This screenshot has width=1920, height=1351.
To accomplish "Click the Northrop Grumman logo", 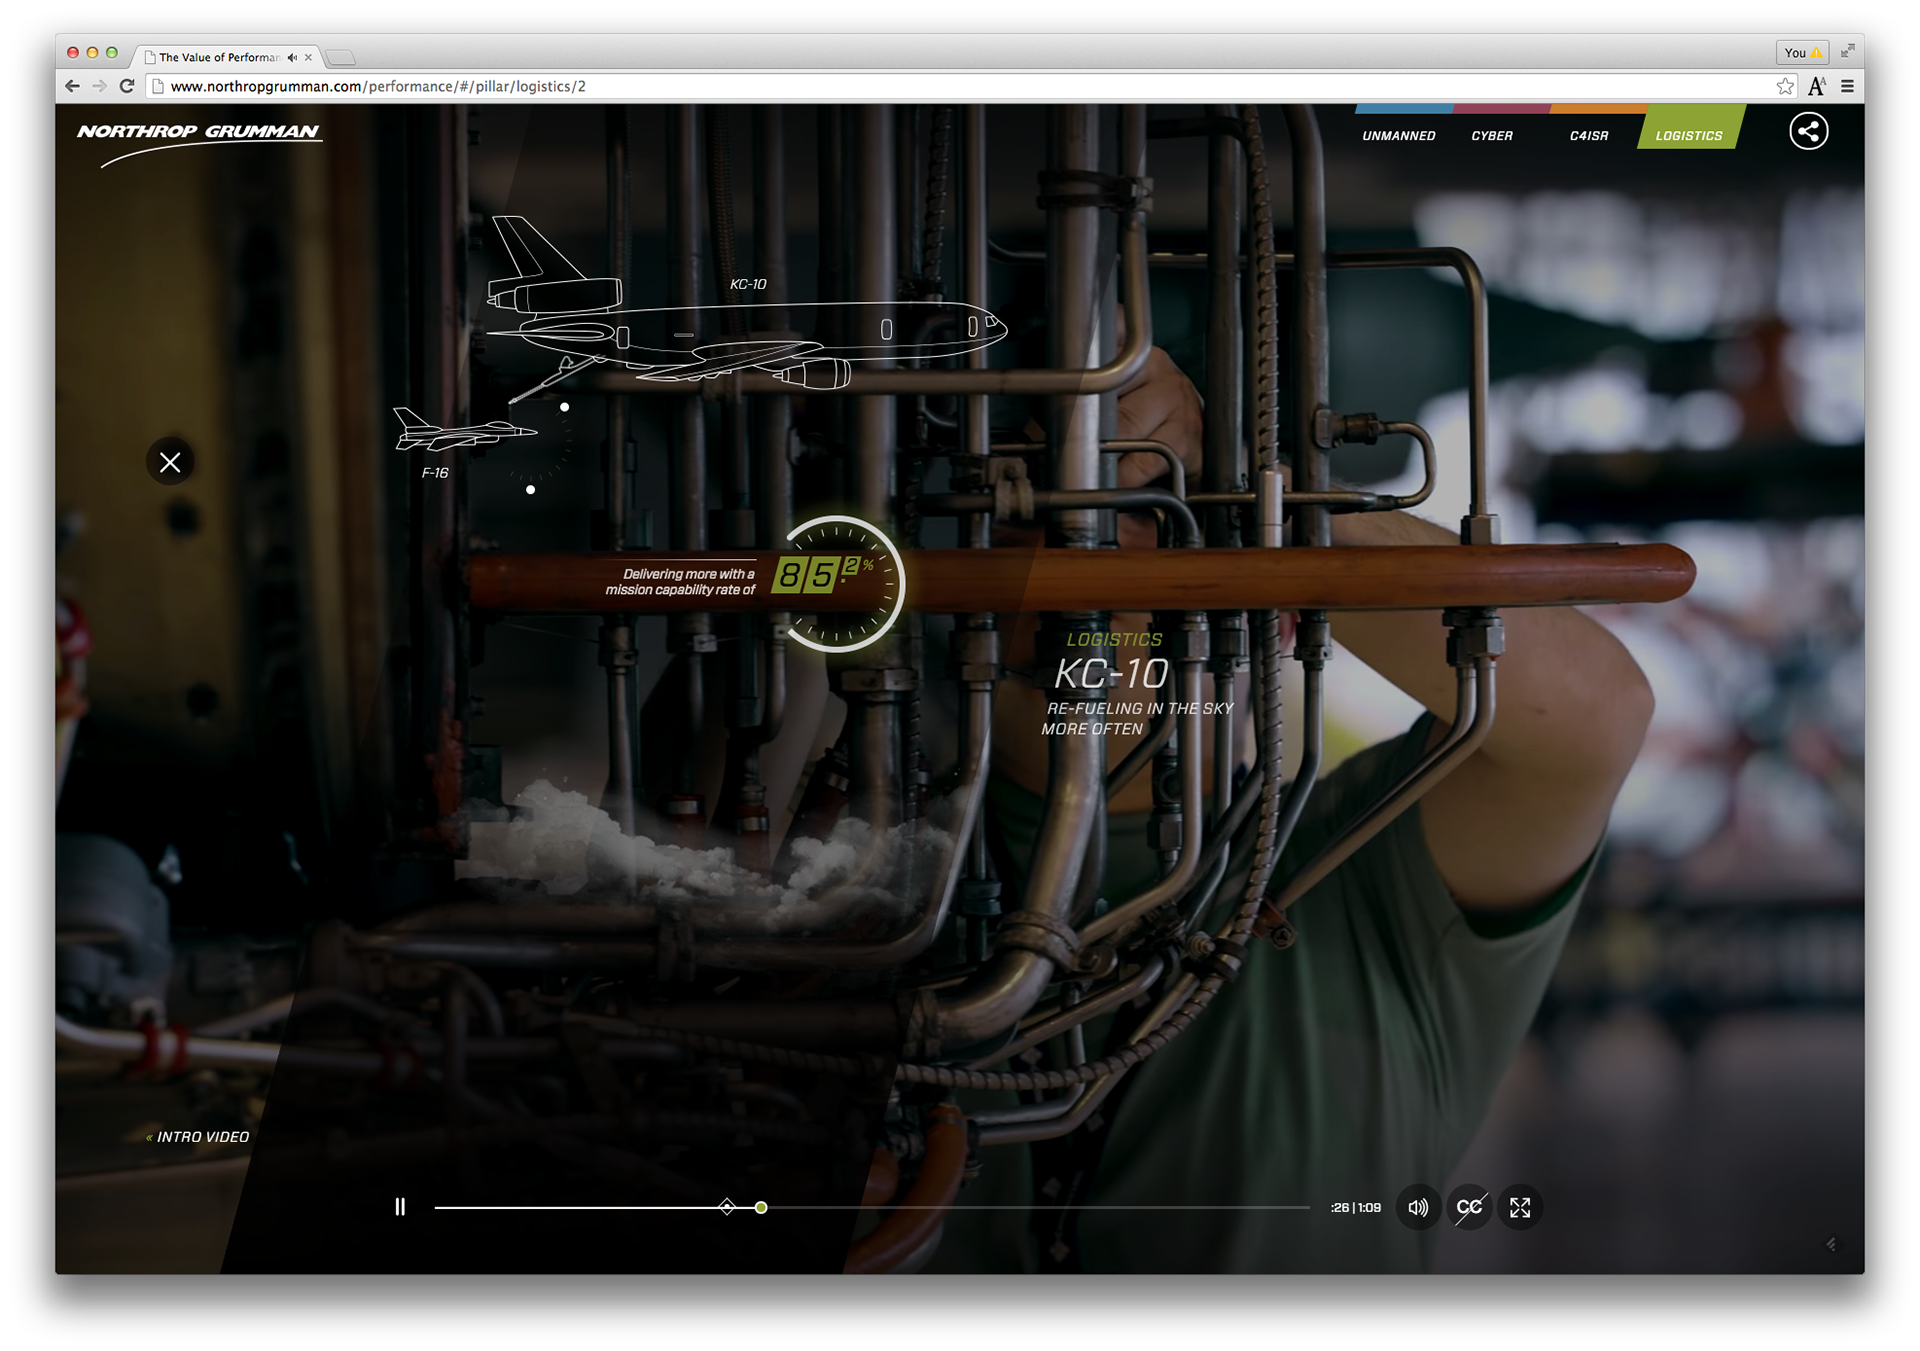I will coord(198,133).
